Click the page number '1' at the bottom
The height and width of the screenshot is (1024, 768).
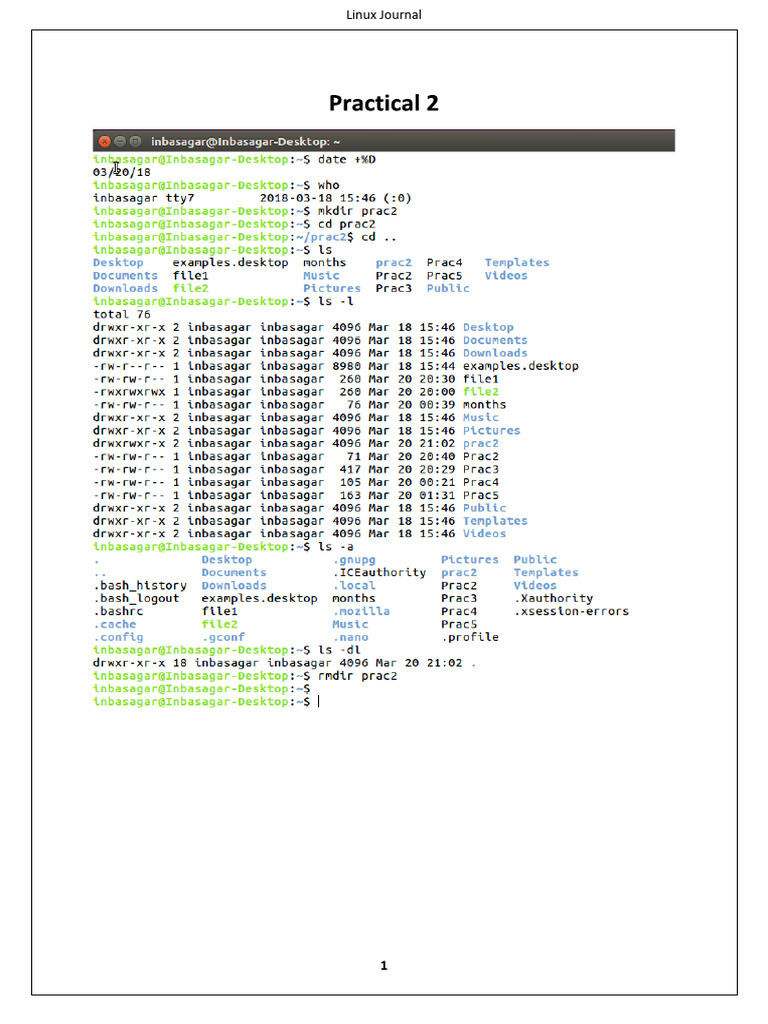pos(384,965)
